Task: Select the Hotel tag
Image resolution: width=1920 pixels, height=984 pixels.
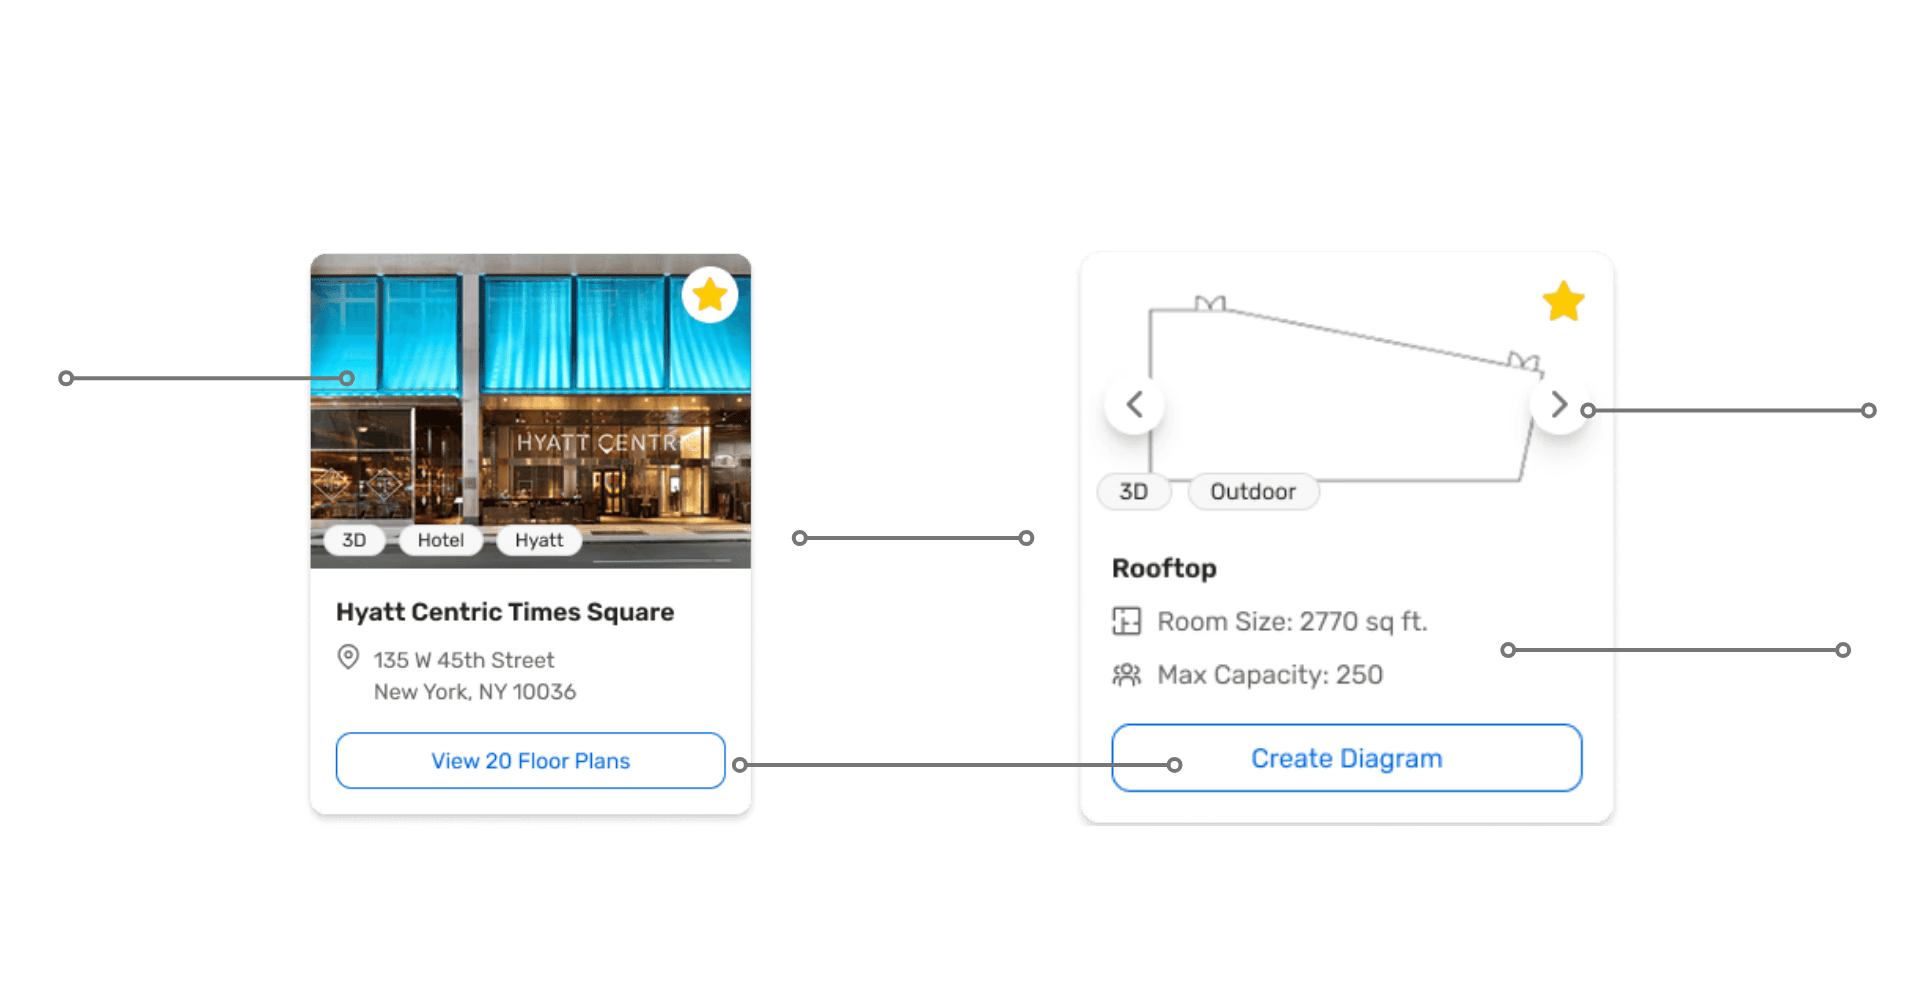Action: click(441, 540)
